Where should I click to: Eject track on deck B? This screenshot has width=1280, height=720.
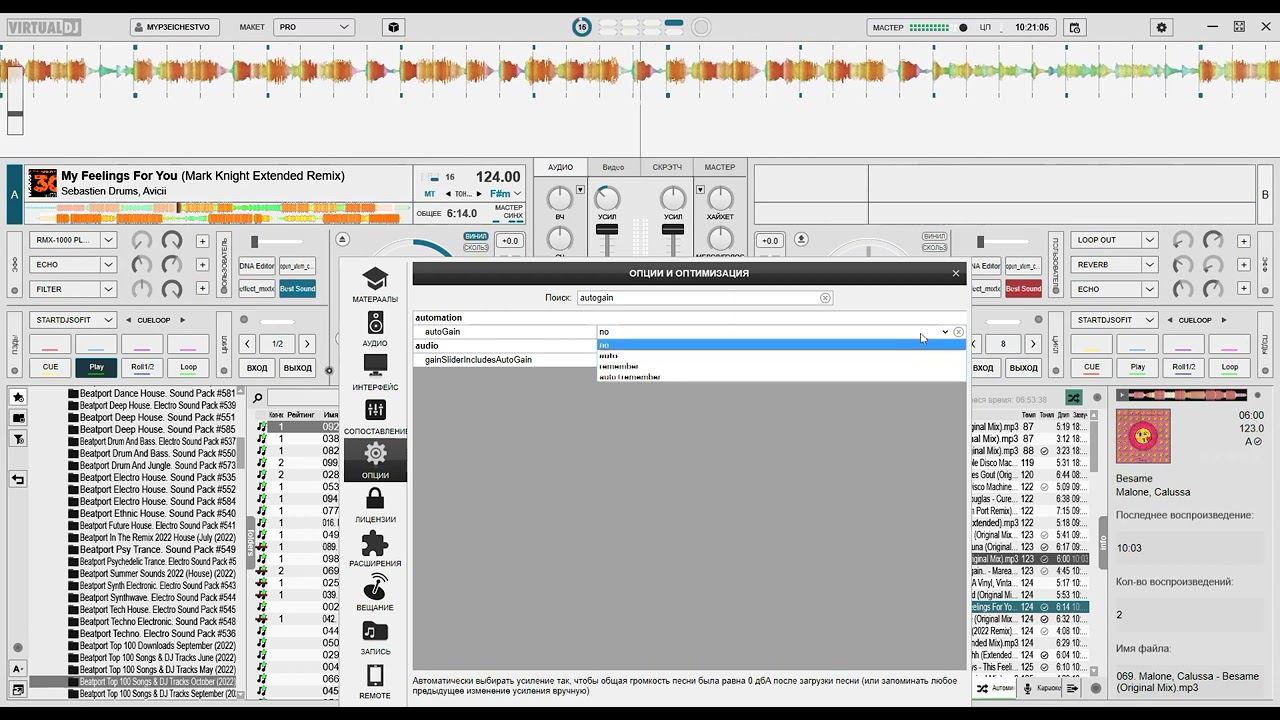tap(801, 240)
